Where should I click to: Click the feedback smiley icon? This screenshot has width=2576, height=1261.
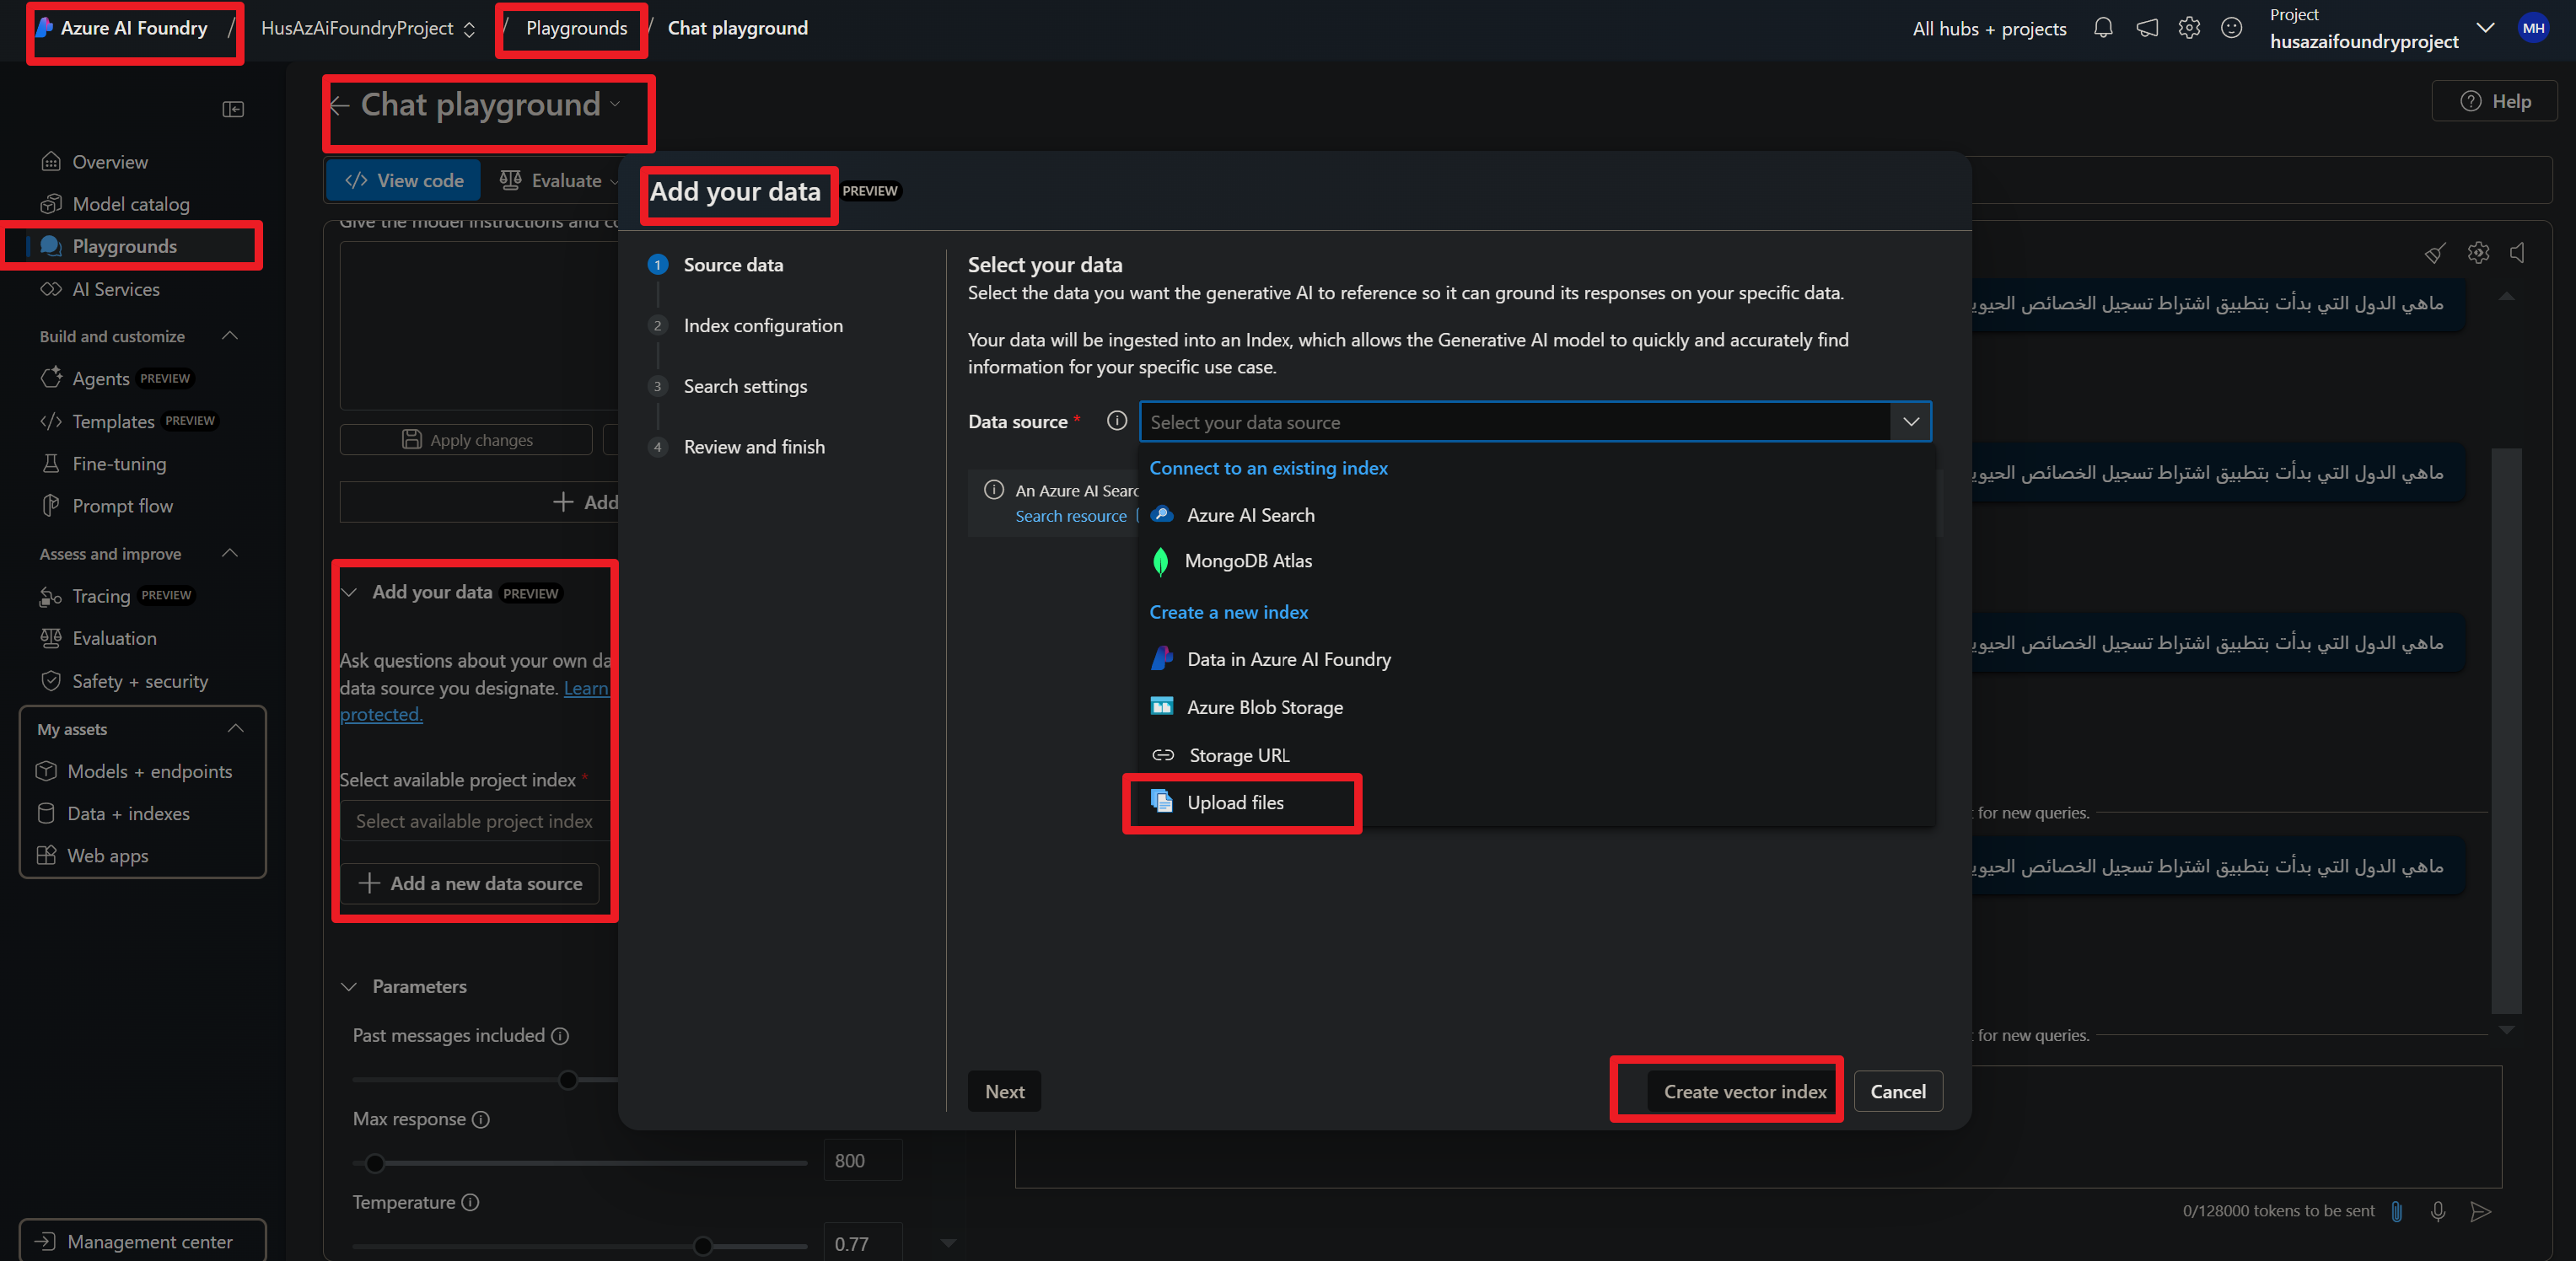(x=2231, y=28)
